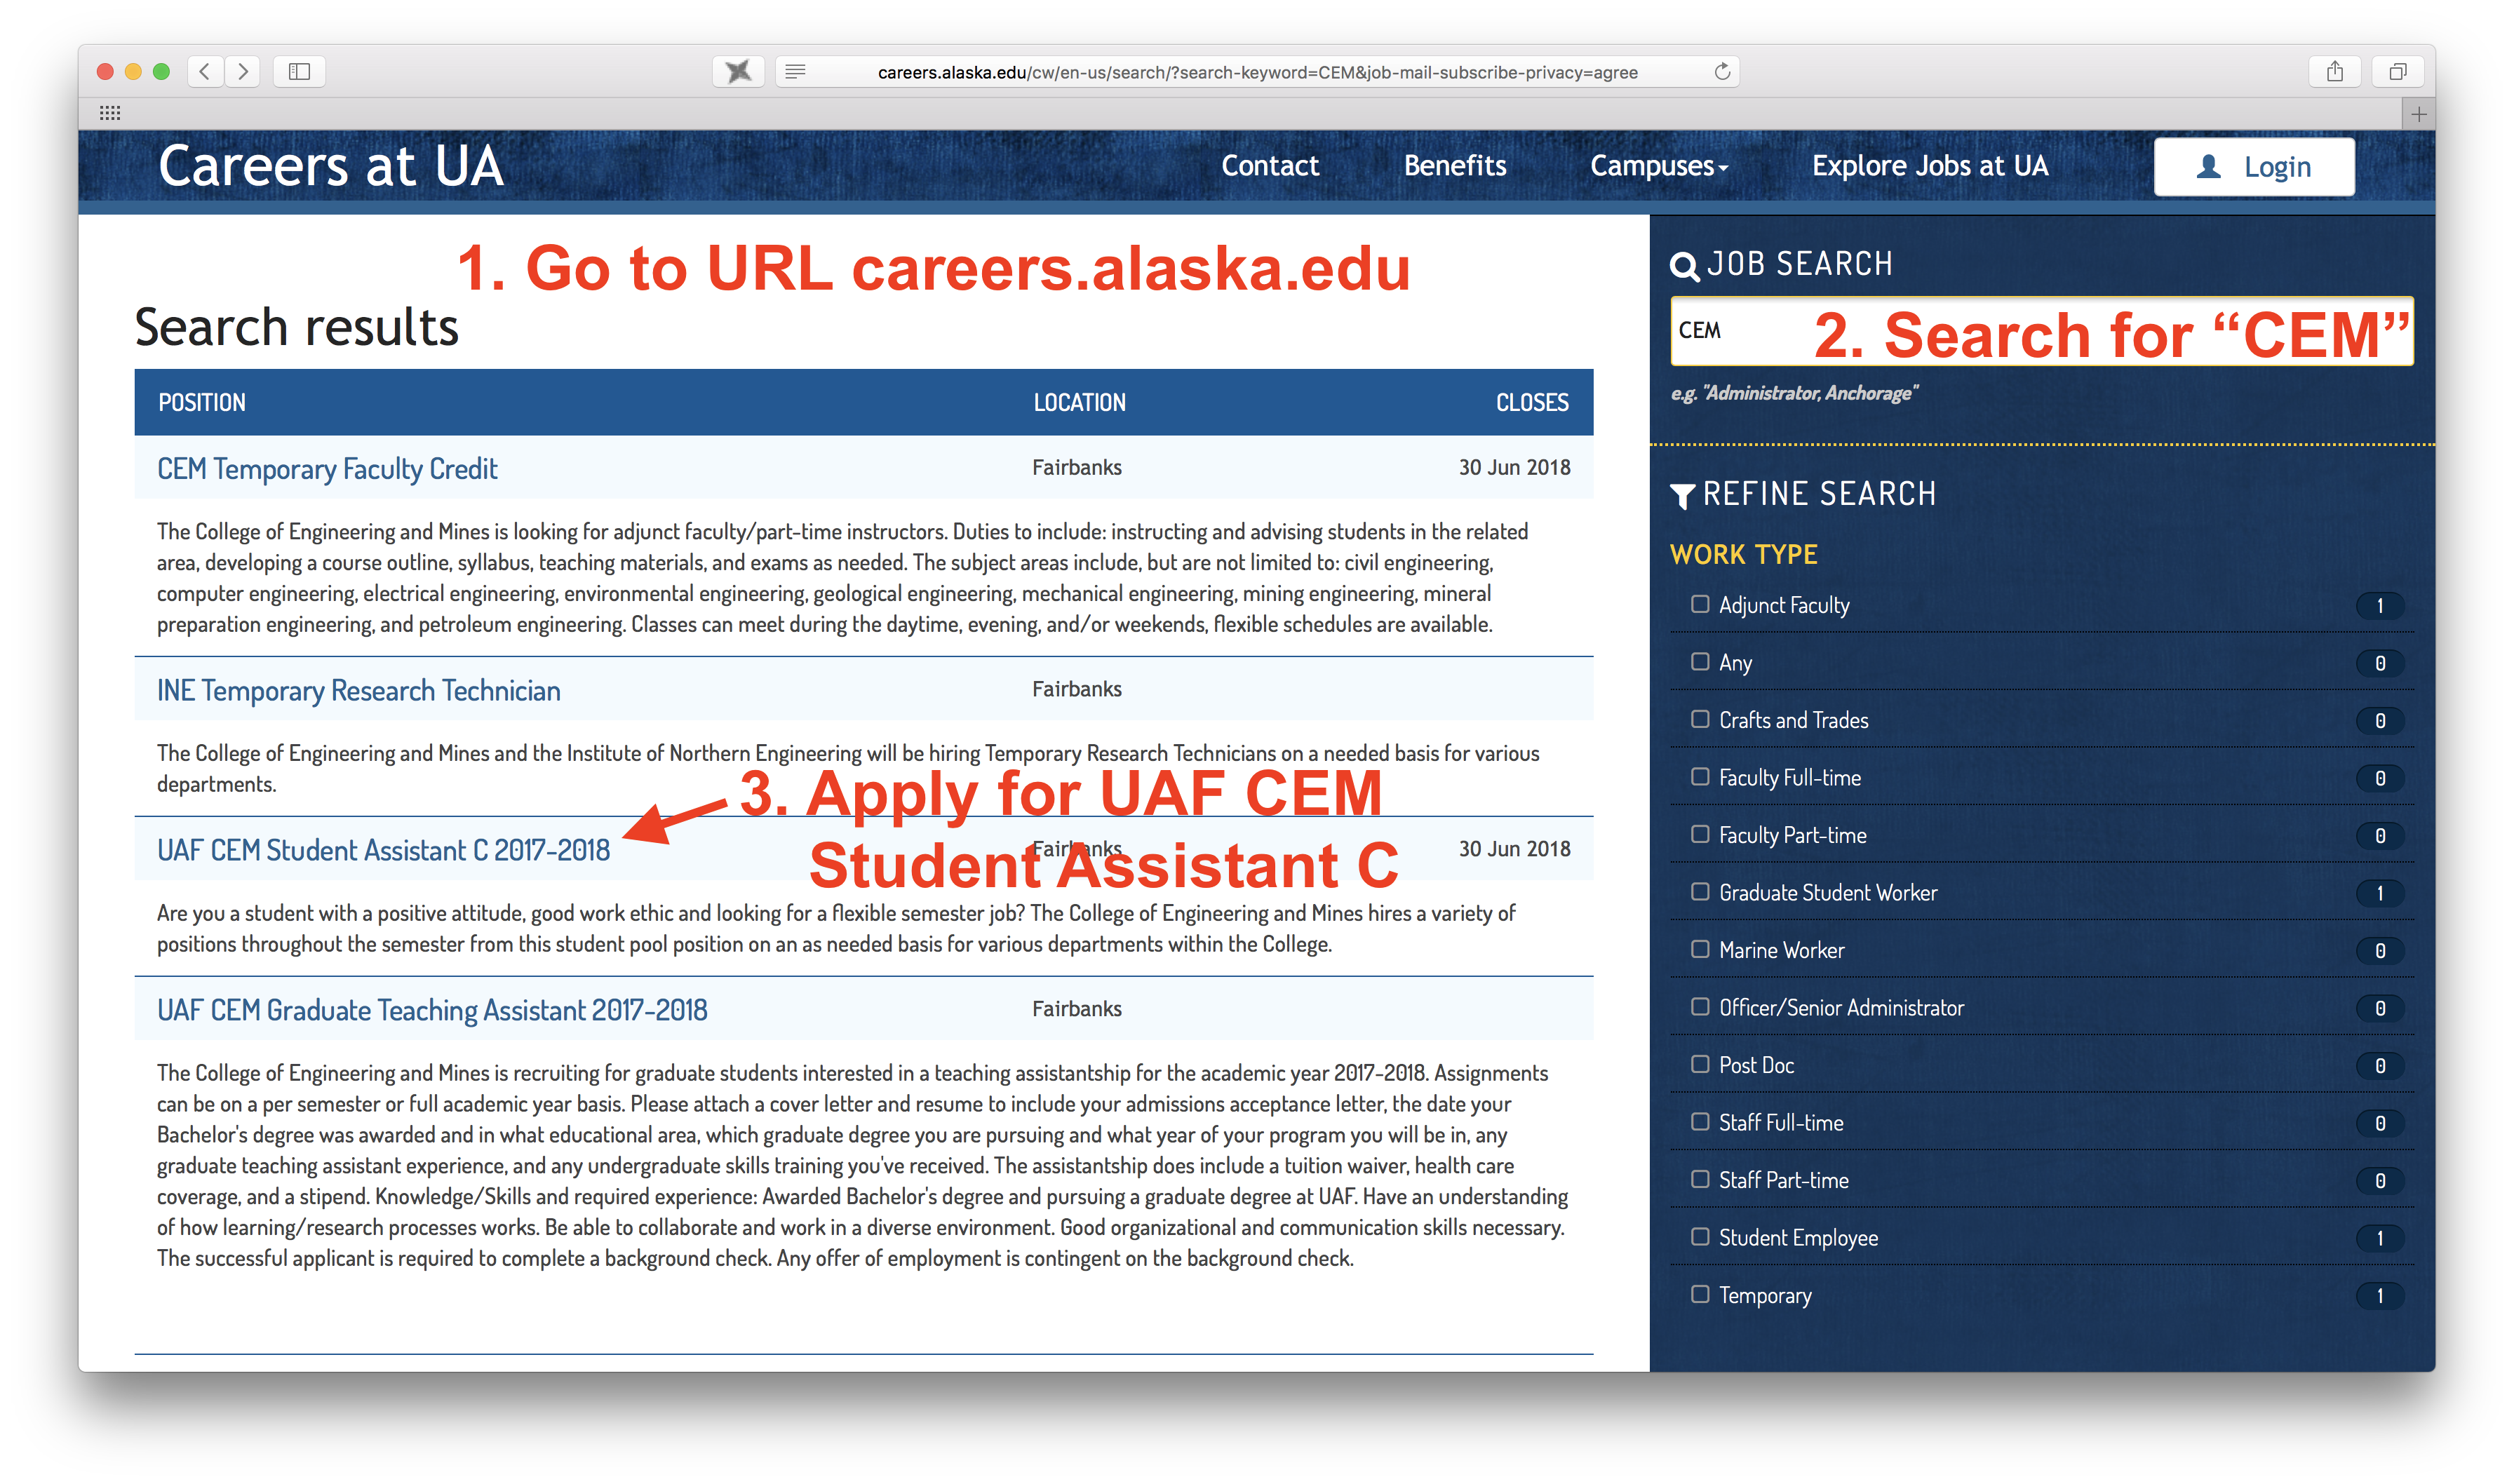Screen dimensions: 2514x1484
Task: Open the Contact page
Action: 1270,166
